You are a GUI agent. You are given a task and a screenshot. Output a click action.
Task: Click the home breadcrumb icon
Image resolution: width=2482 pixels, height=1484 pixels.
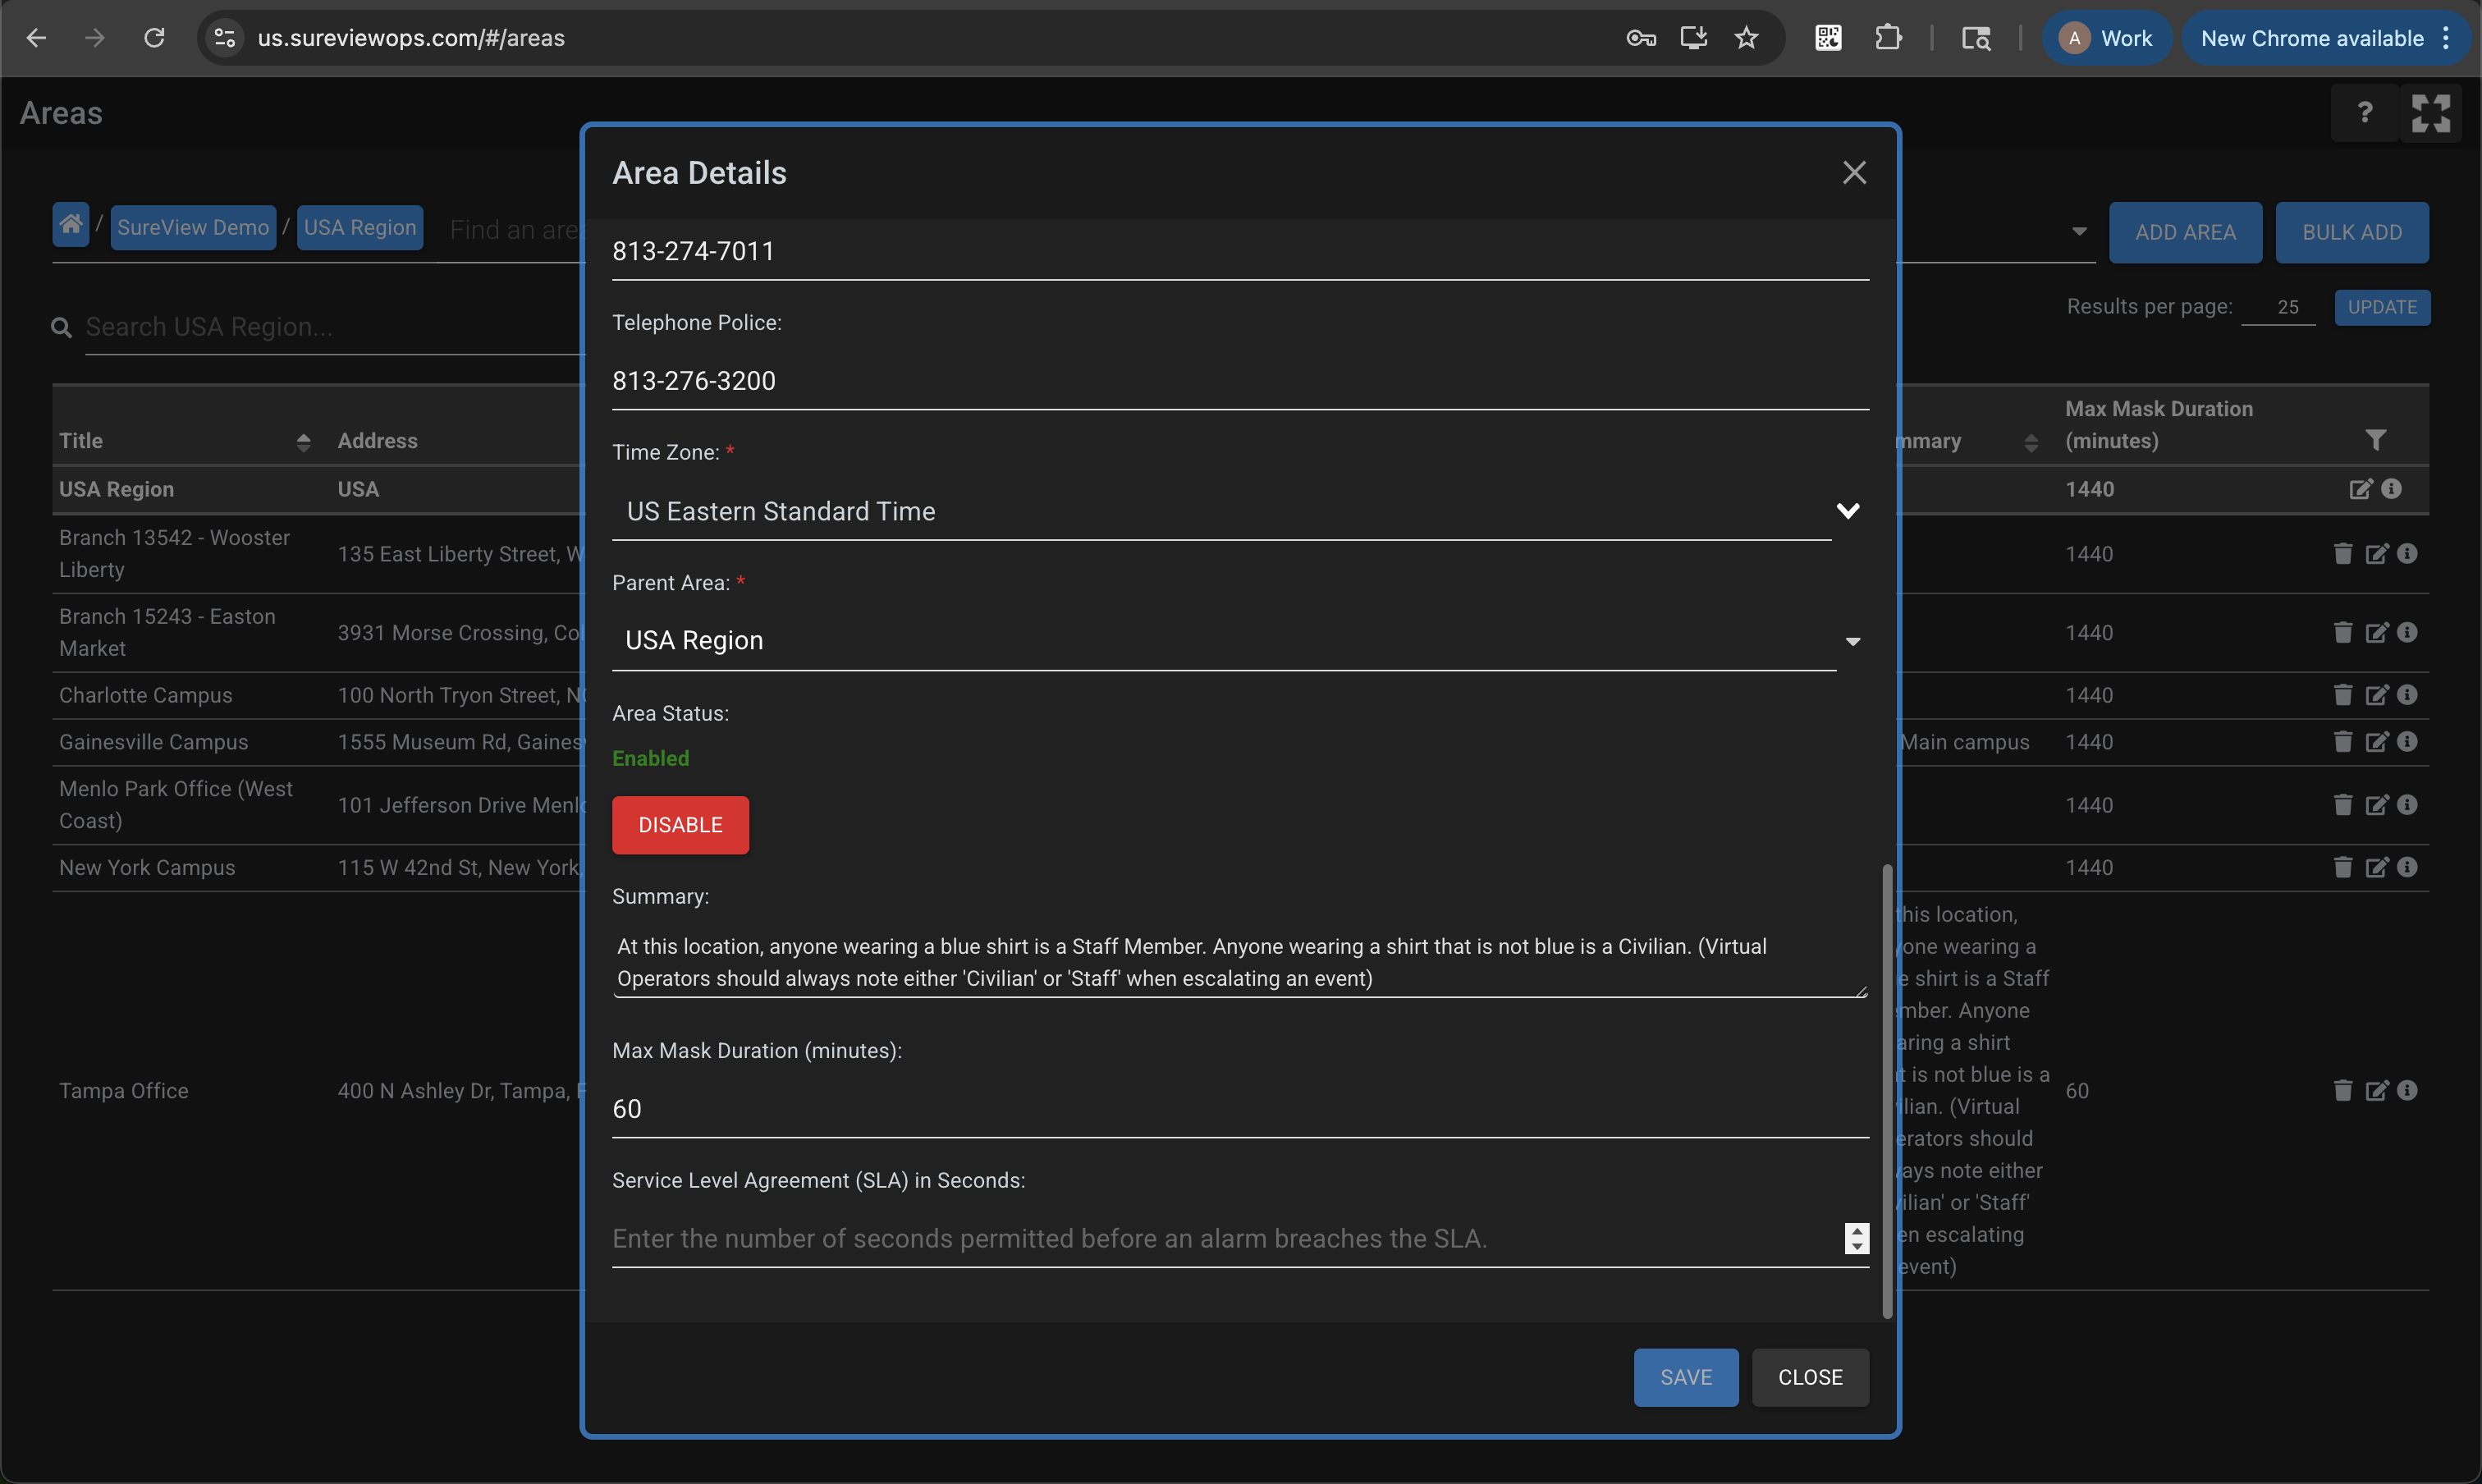[x=71, y=225]
